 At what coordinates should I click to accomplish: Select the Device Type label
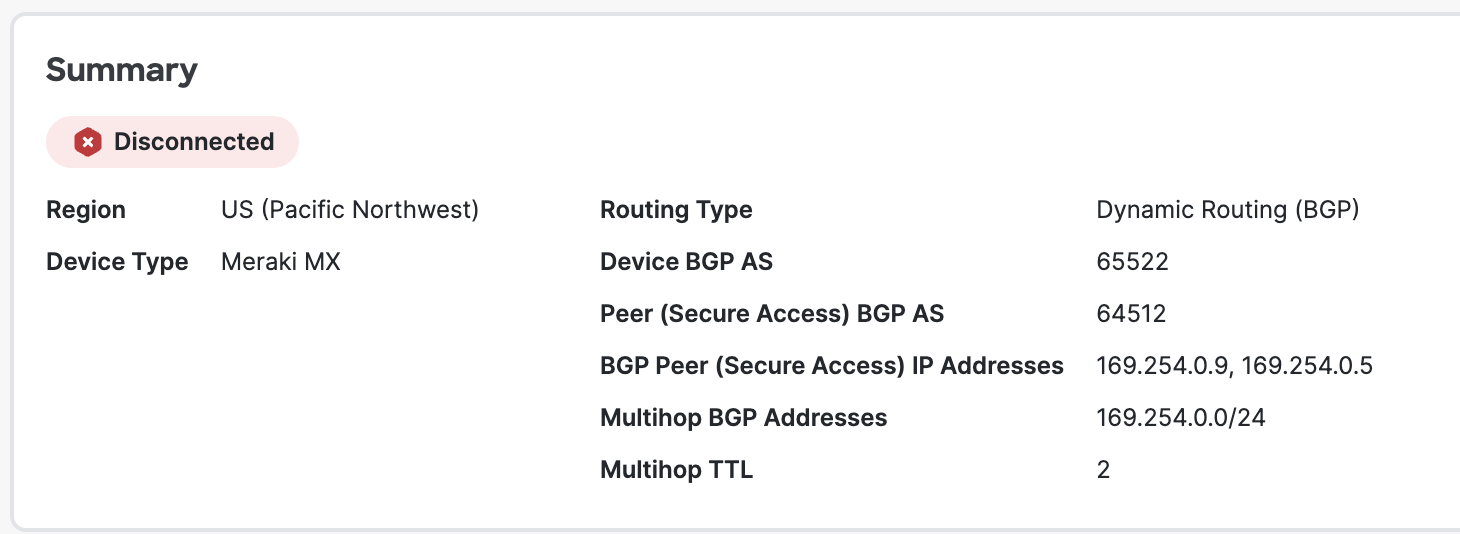coord(117,262)
